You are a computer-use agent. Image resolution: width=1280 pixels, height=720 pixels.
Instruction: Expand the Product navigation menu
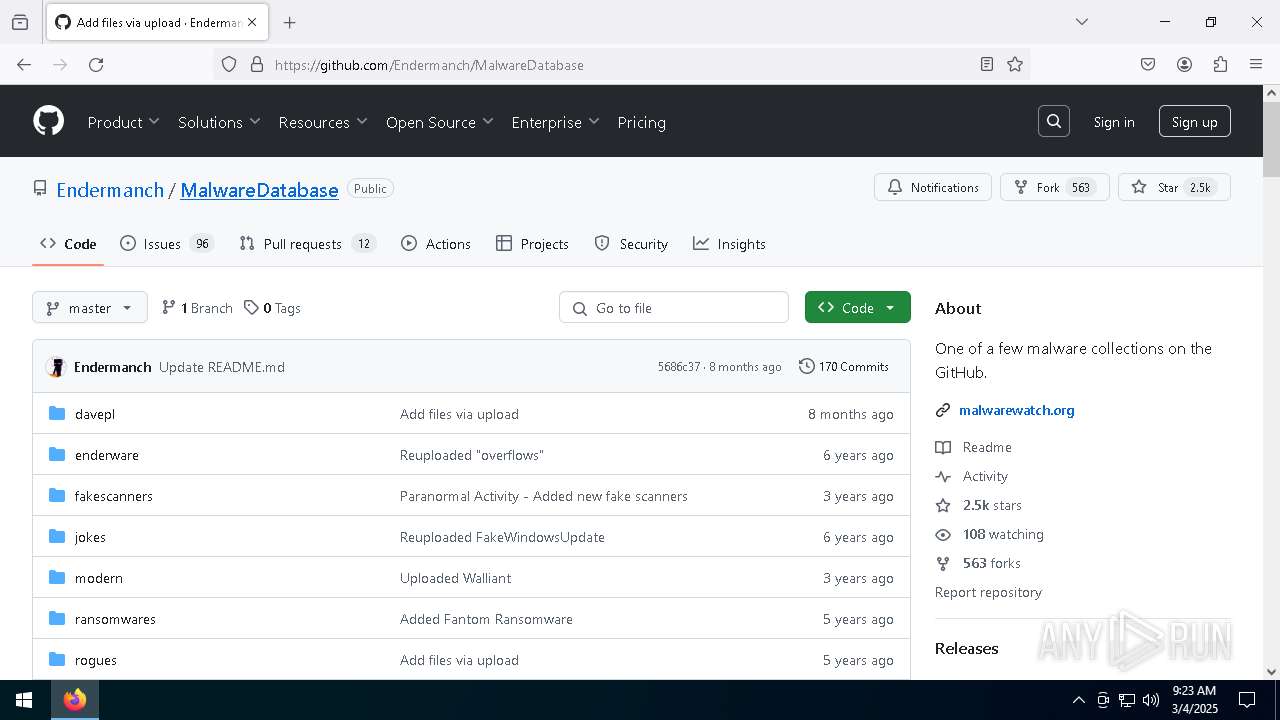(123, 122)
